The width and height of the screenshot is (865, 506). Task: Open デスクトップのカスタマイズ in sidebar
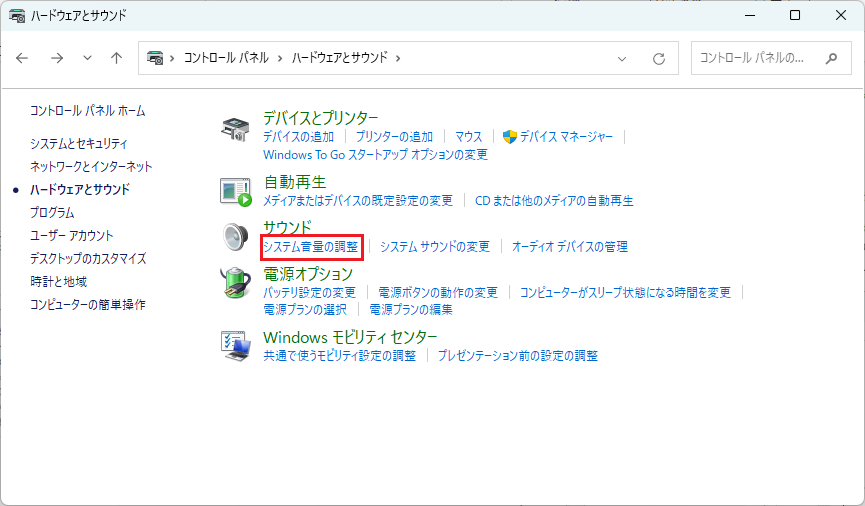pos(88,258)
